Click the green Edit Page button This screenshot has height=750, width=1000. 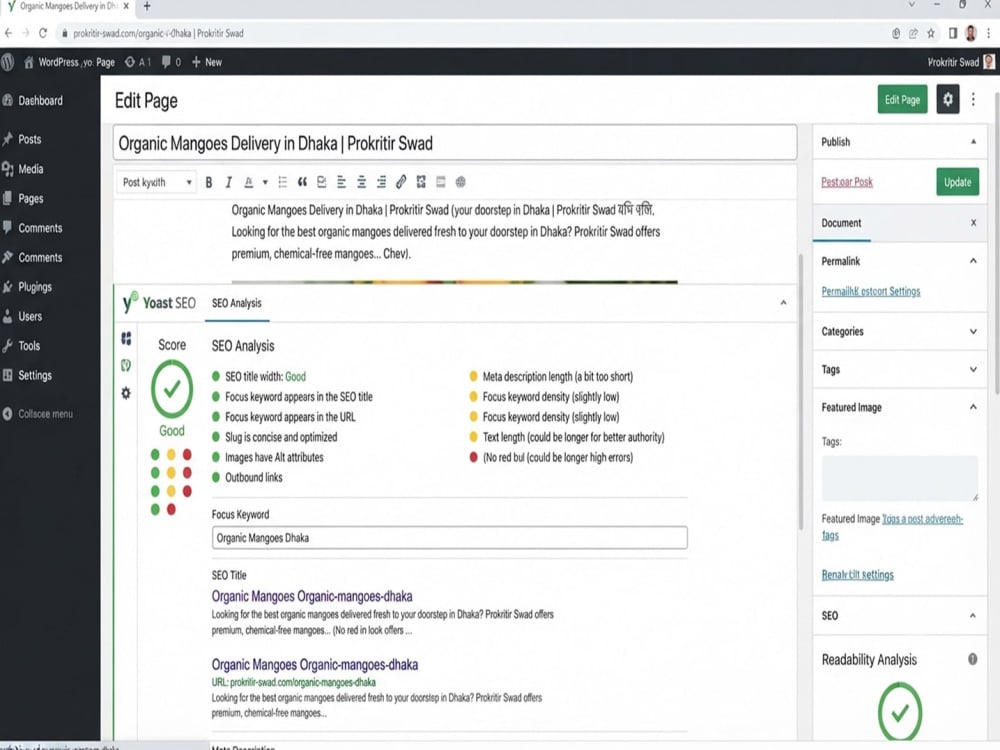tap(902, 99)
